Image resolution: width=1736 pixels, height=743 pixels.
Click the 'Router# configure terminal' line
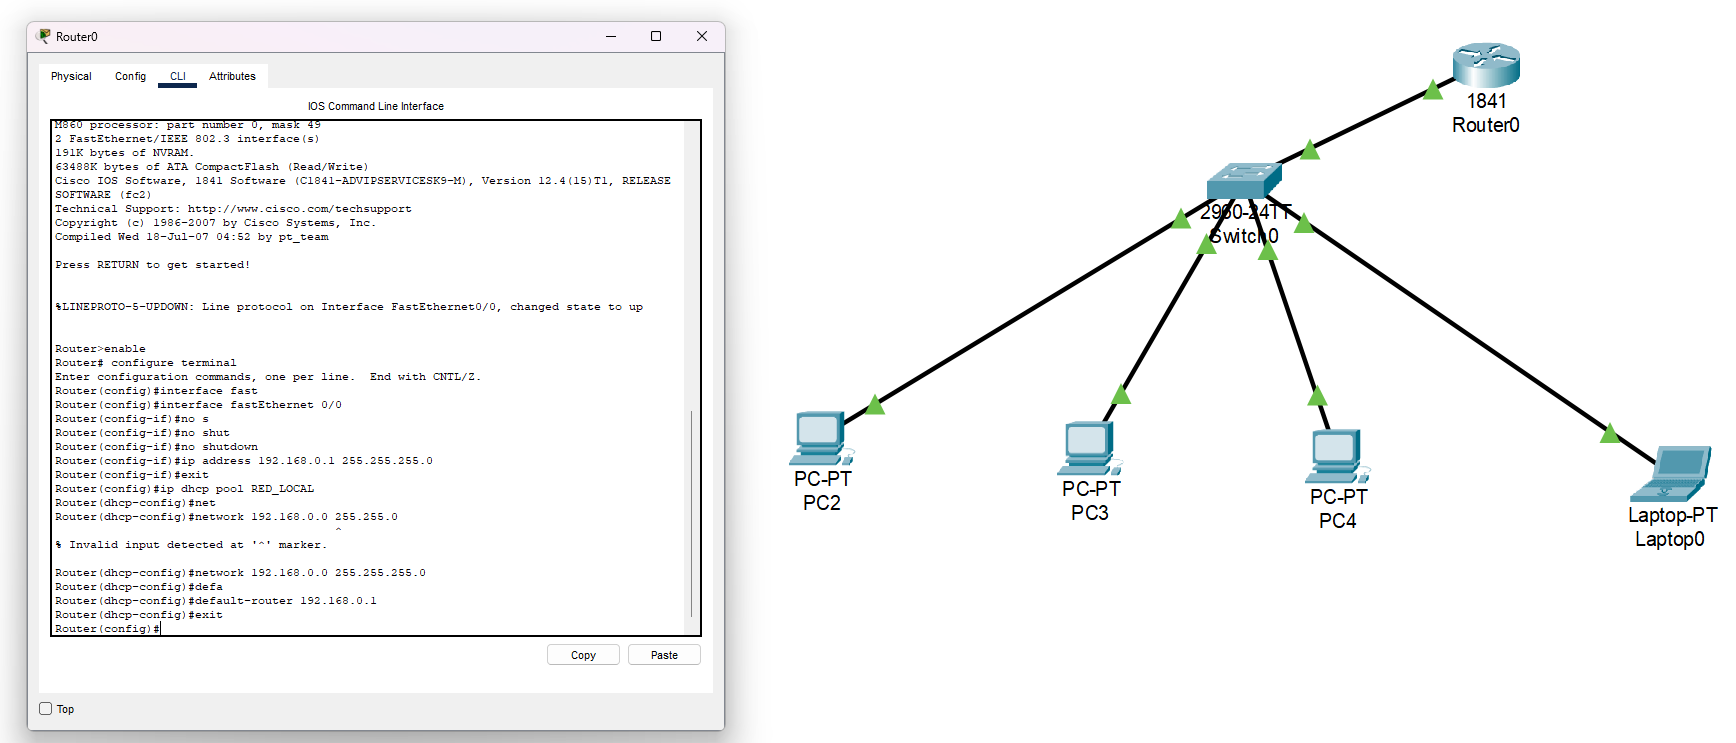tap(146, 363)
